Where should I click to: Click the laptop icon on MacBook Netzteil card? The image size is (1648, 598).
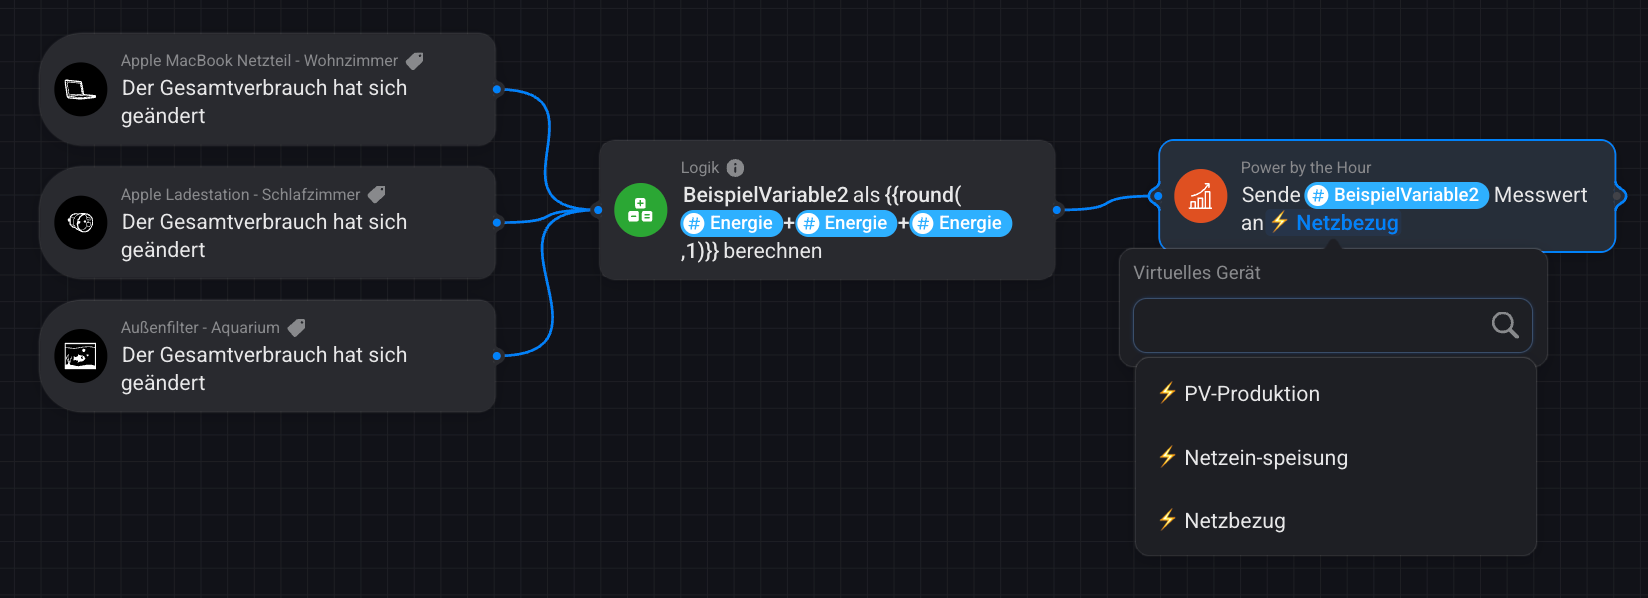(80, 89)
